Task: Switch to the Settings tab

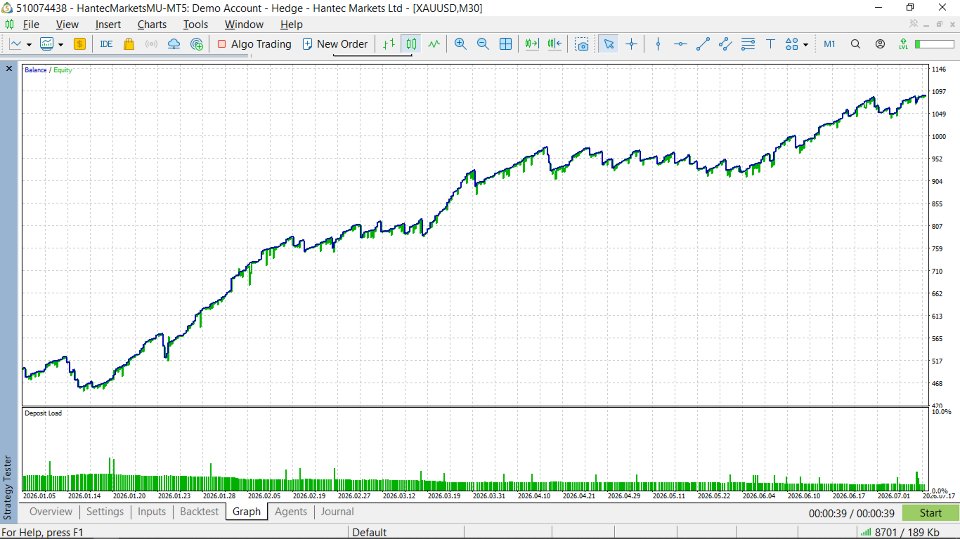Action: tap(105, 511)
